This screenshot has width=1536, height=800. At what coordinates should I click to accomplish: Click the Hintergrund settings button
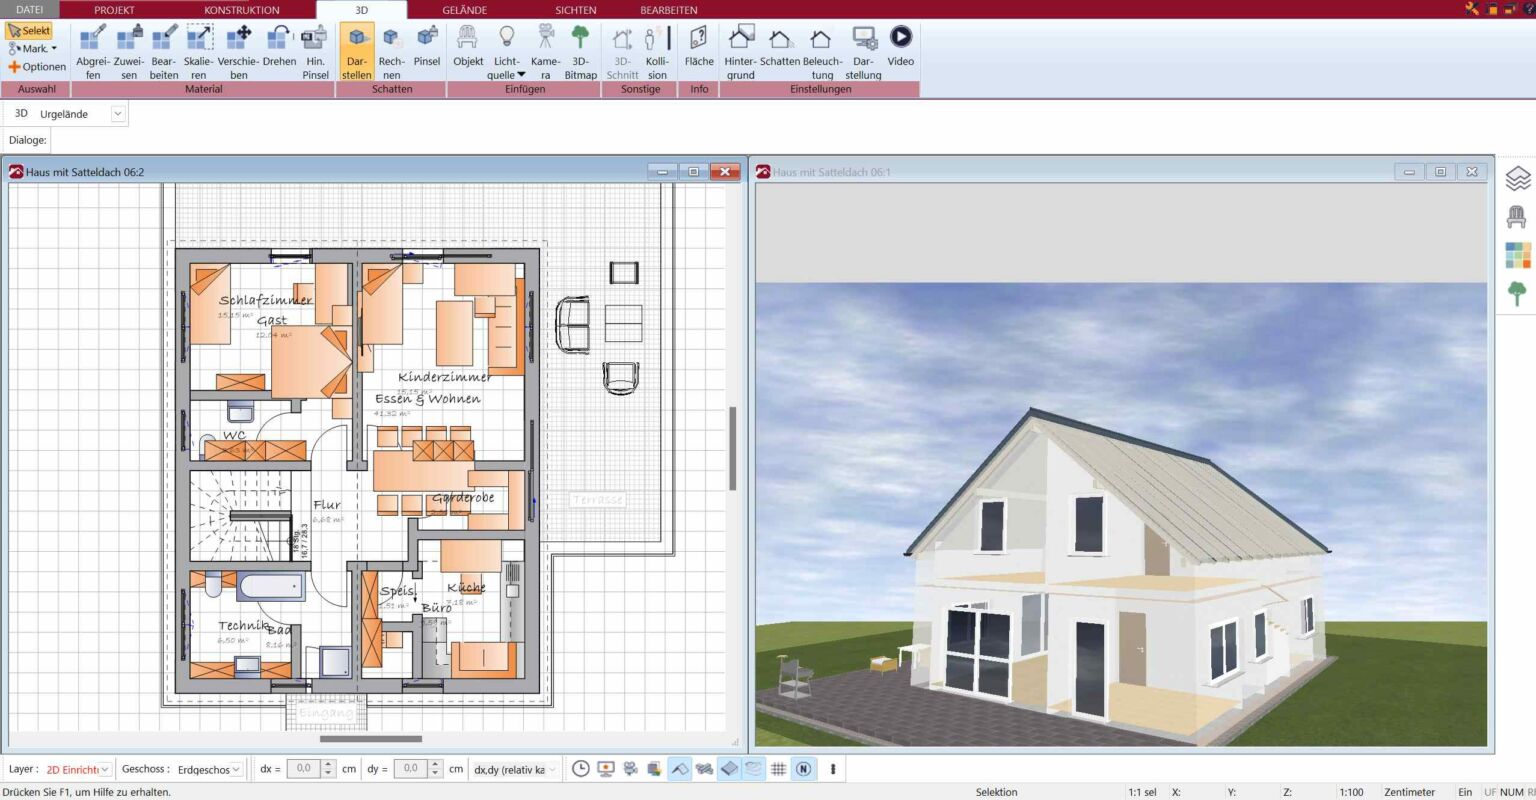click(741, 50)
